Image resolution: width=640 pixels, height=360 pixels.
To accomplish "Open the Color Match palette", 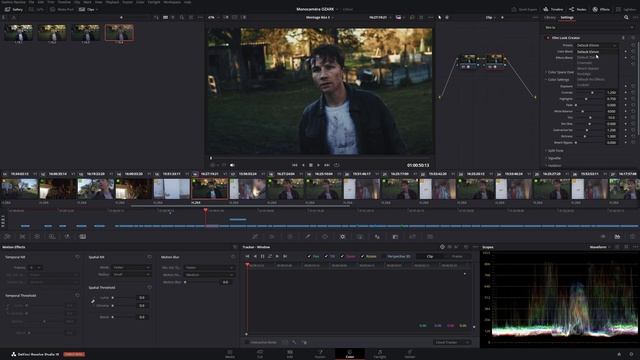I will click(x=22, y=236).
